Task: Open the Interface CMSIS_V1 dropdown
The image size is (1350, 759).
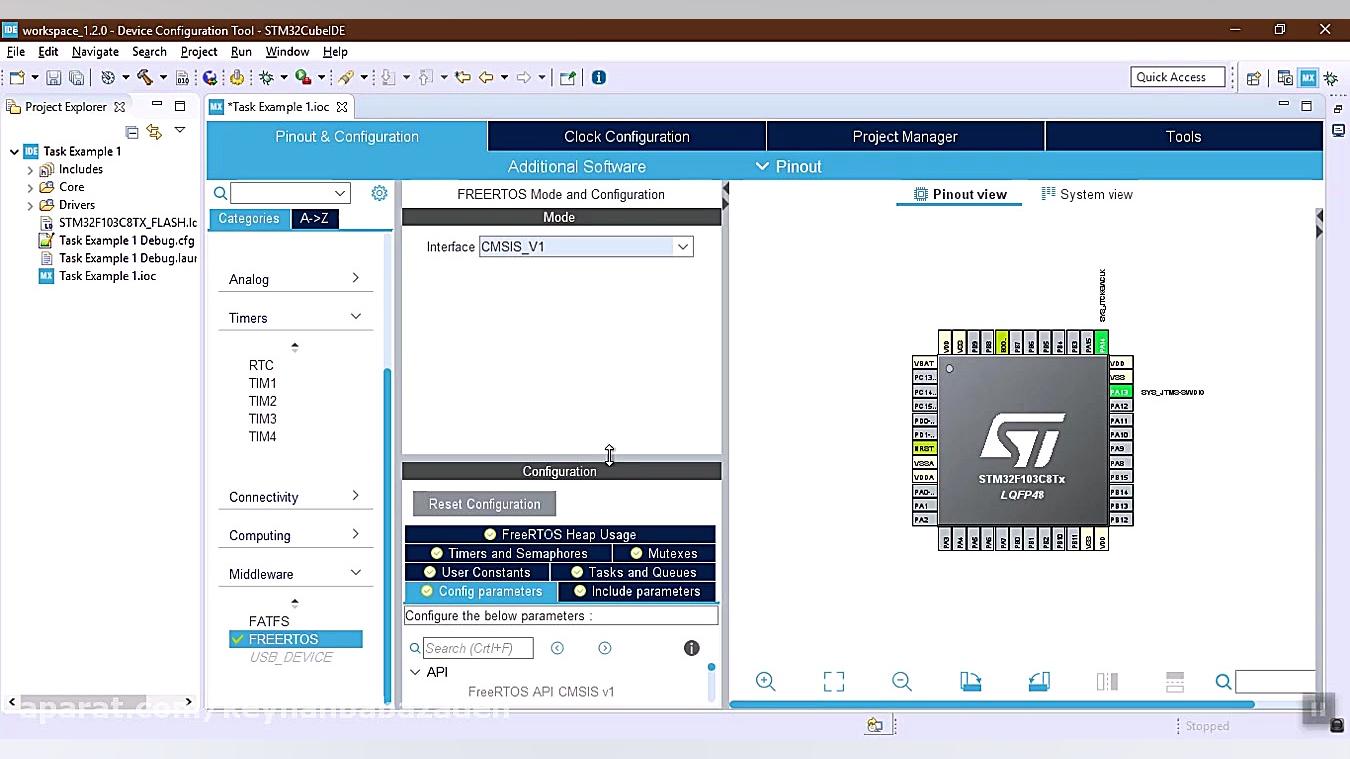Action: (683, 246)
